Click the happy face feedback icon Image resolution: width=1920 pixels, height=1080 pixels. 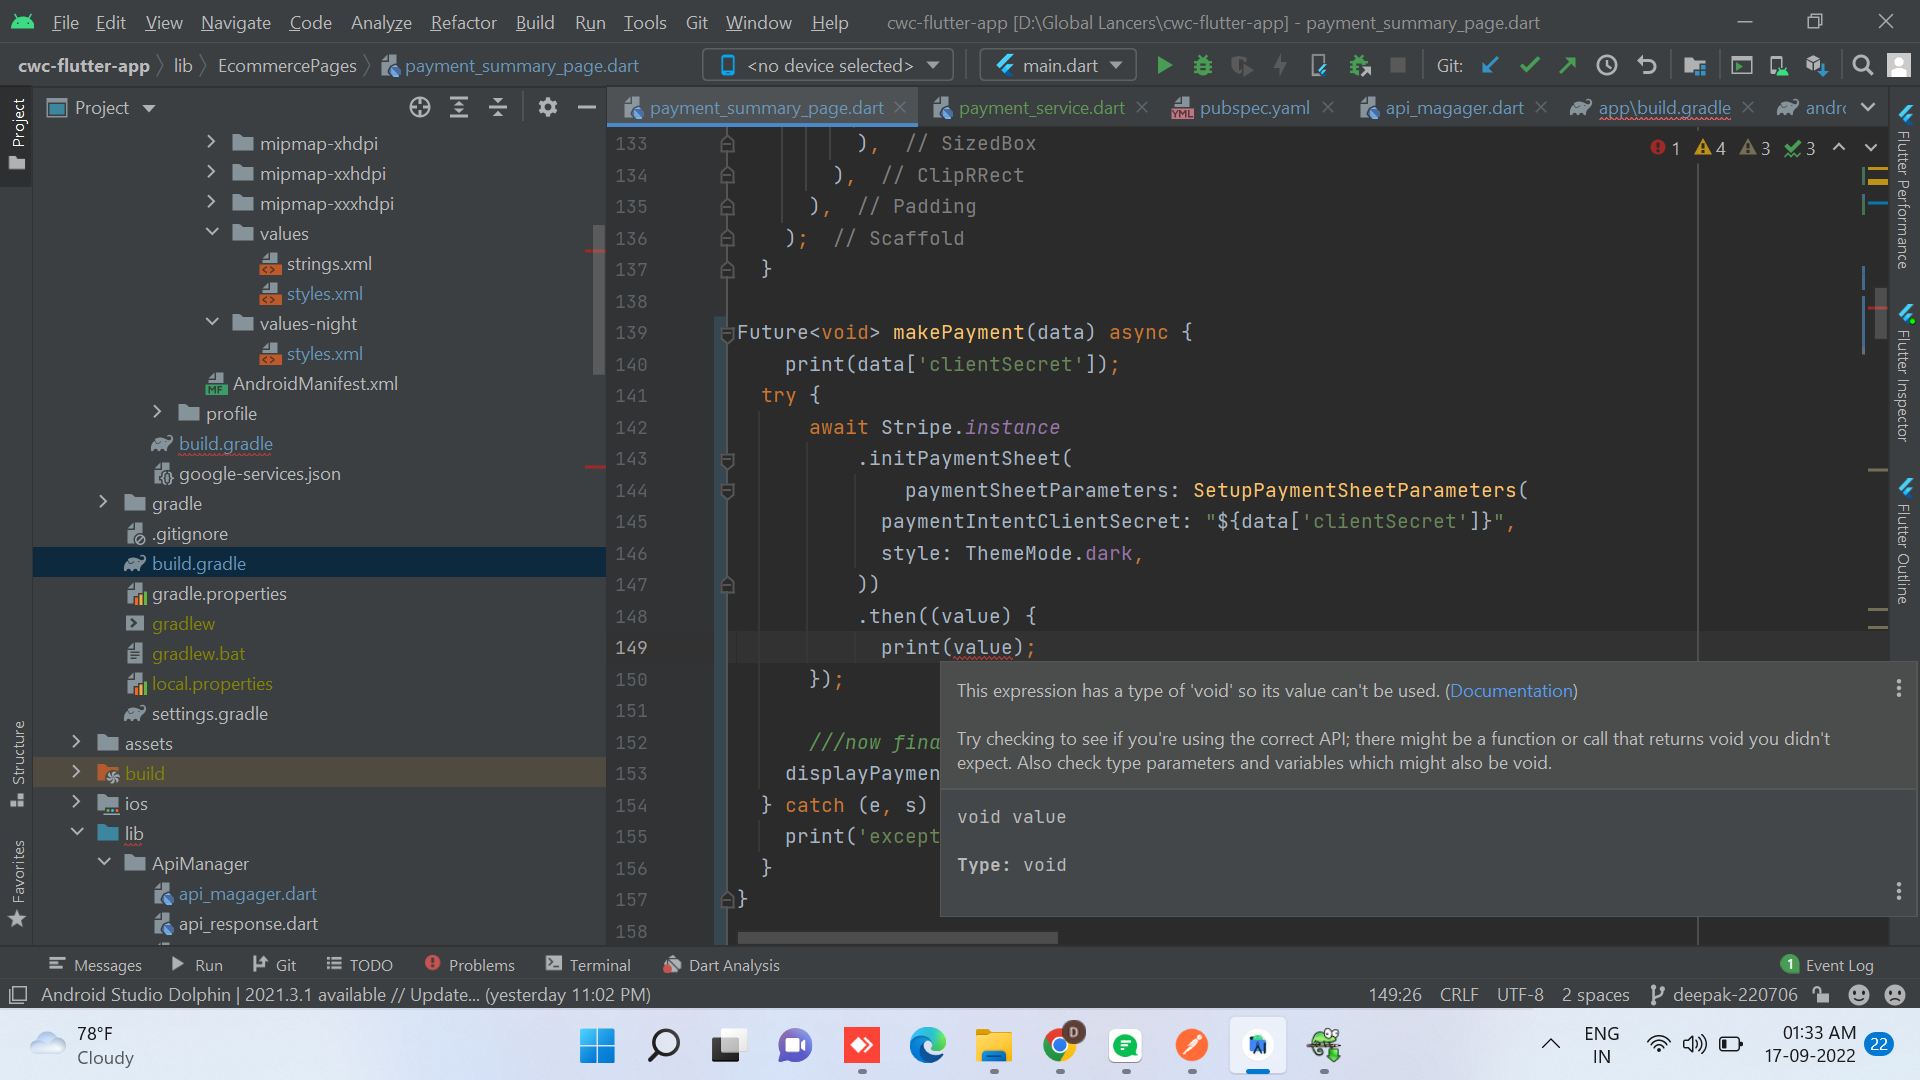coord(1859,995)
